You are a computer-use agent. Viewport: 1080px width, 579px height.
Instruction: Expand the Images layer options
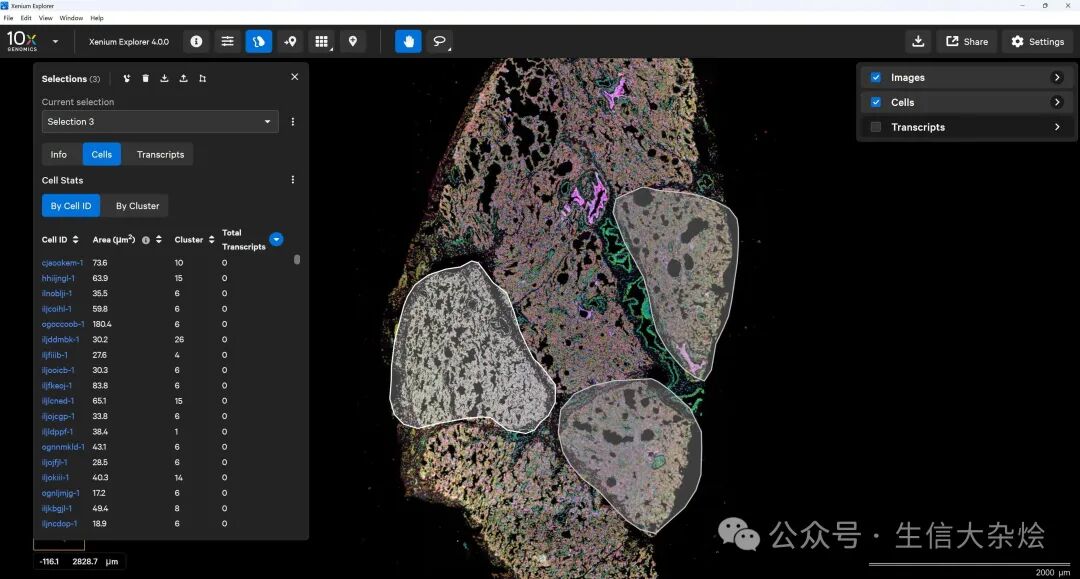click(x=1057, y=78)
